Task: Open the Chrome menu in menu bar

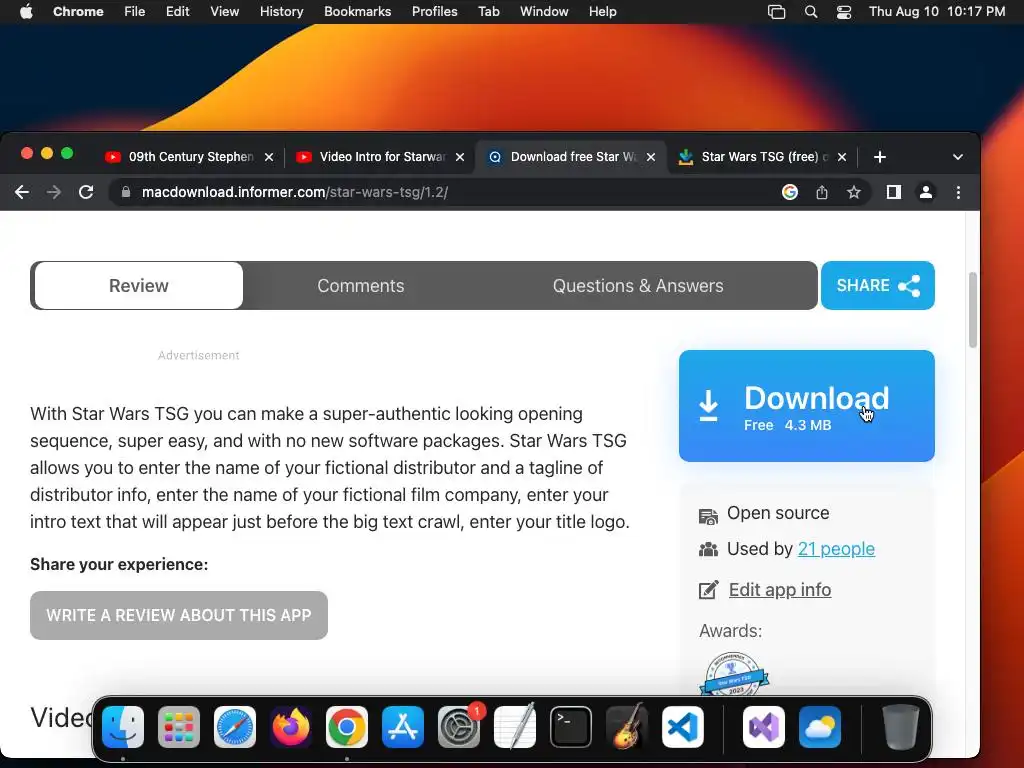Action: [x=78, y=11]
